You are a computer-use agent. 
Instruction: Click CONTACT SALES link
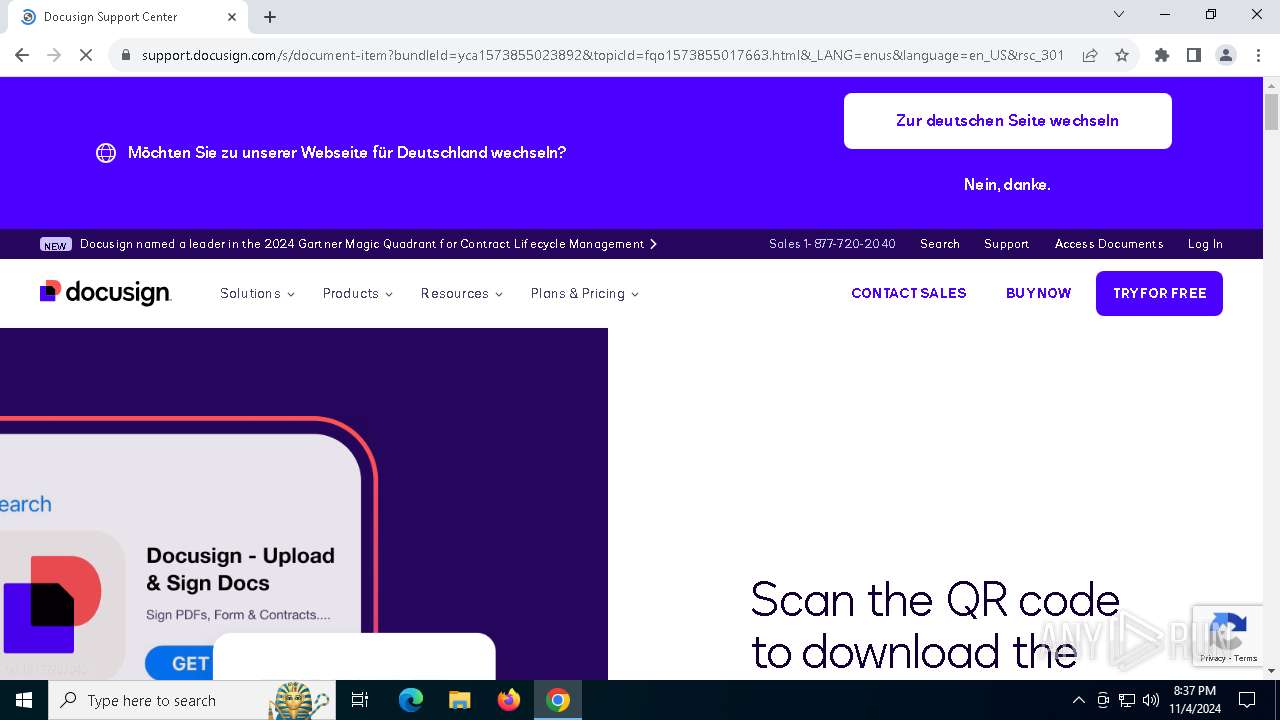(909, 293)
